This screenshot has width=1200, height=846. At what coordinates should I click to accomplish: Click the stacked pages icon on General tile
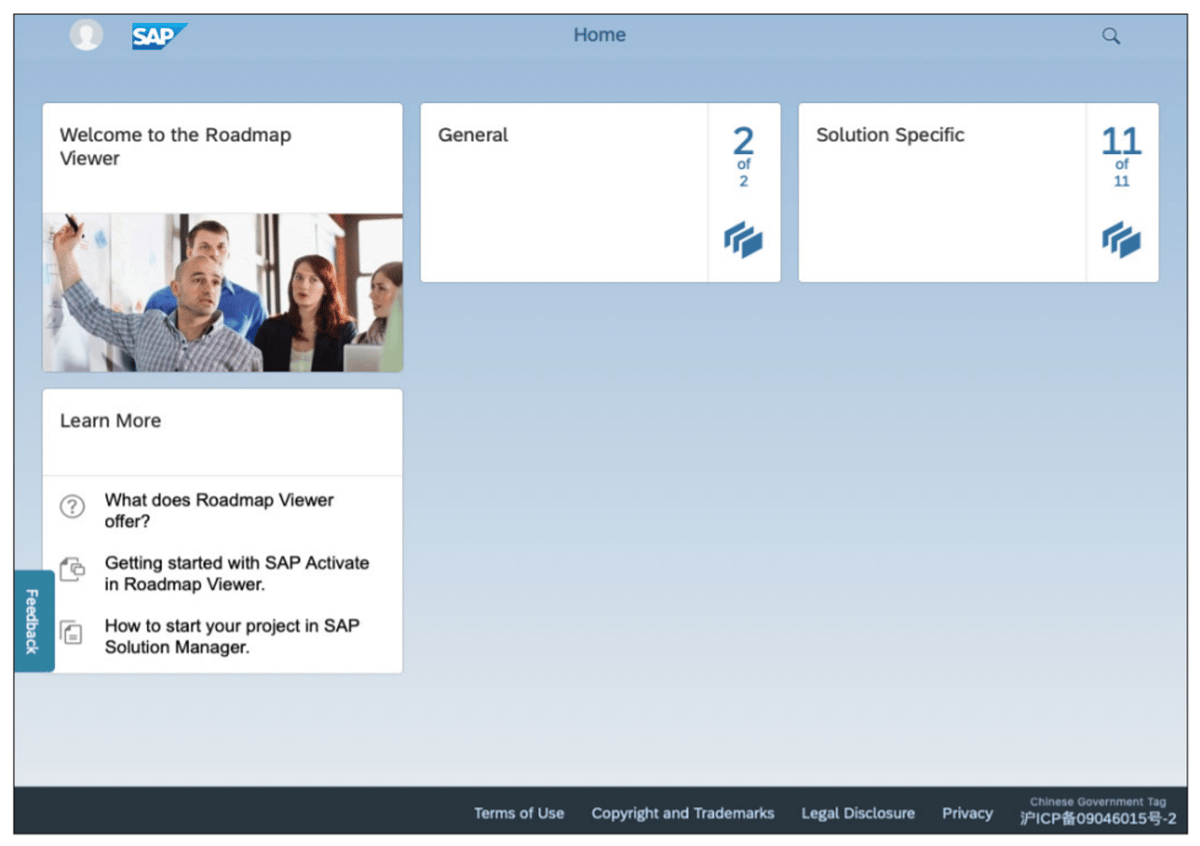pyautogui.click(x=743, y=240)
